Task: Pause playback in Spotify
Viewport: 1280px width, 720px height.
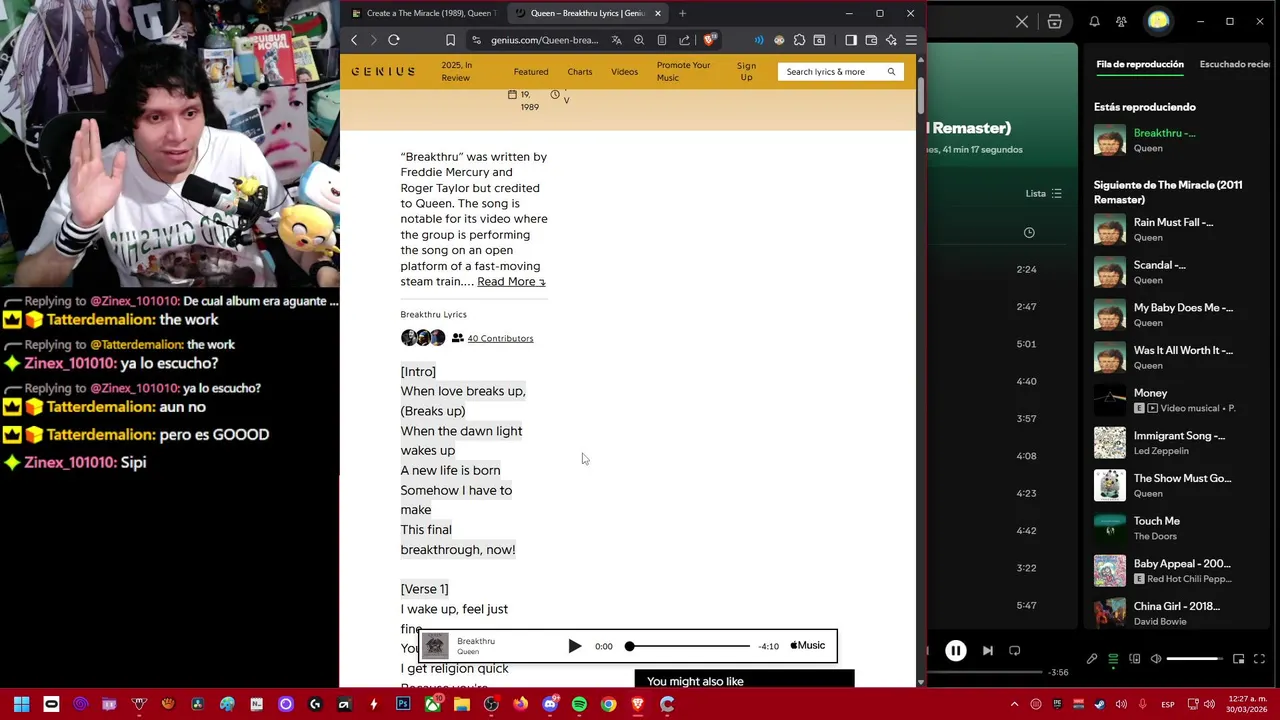Action: pyautogui.click(x=956, y=651)
